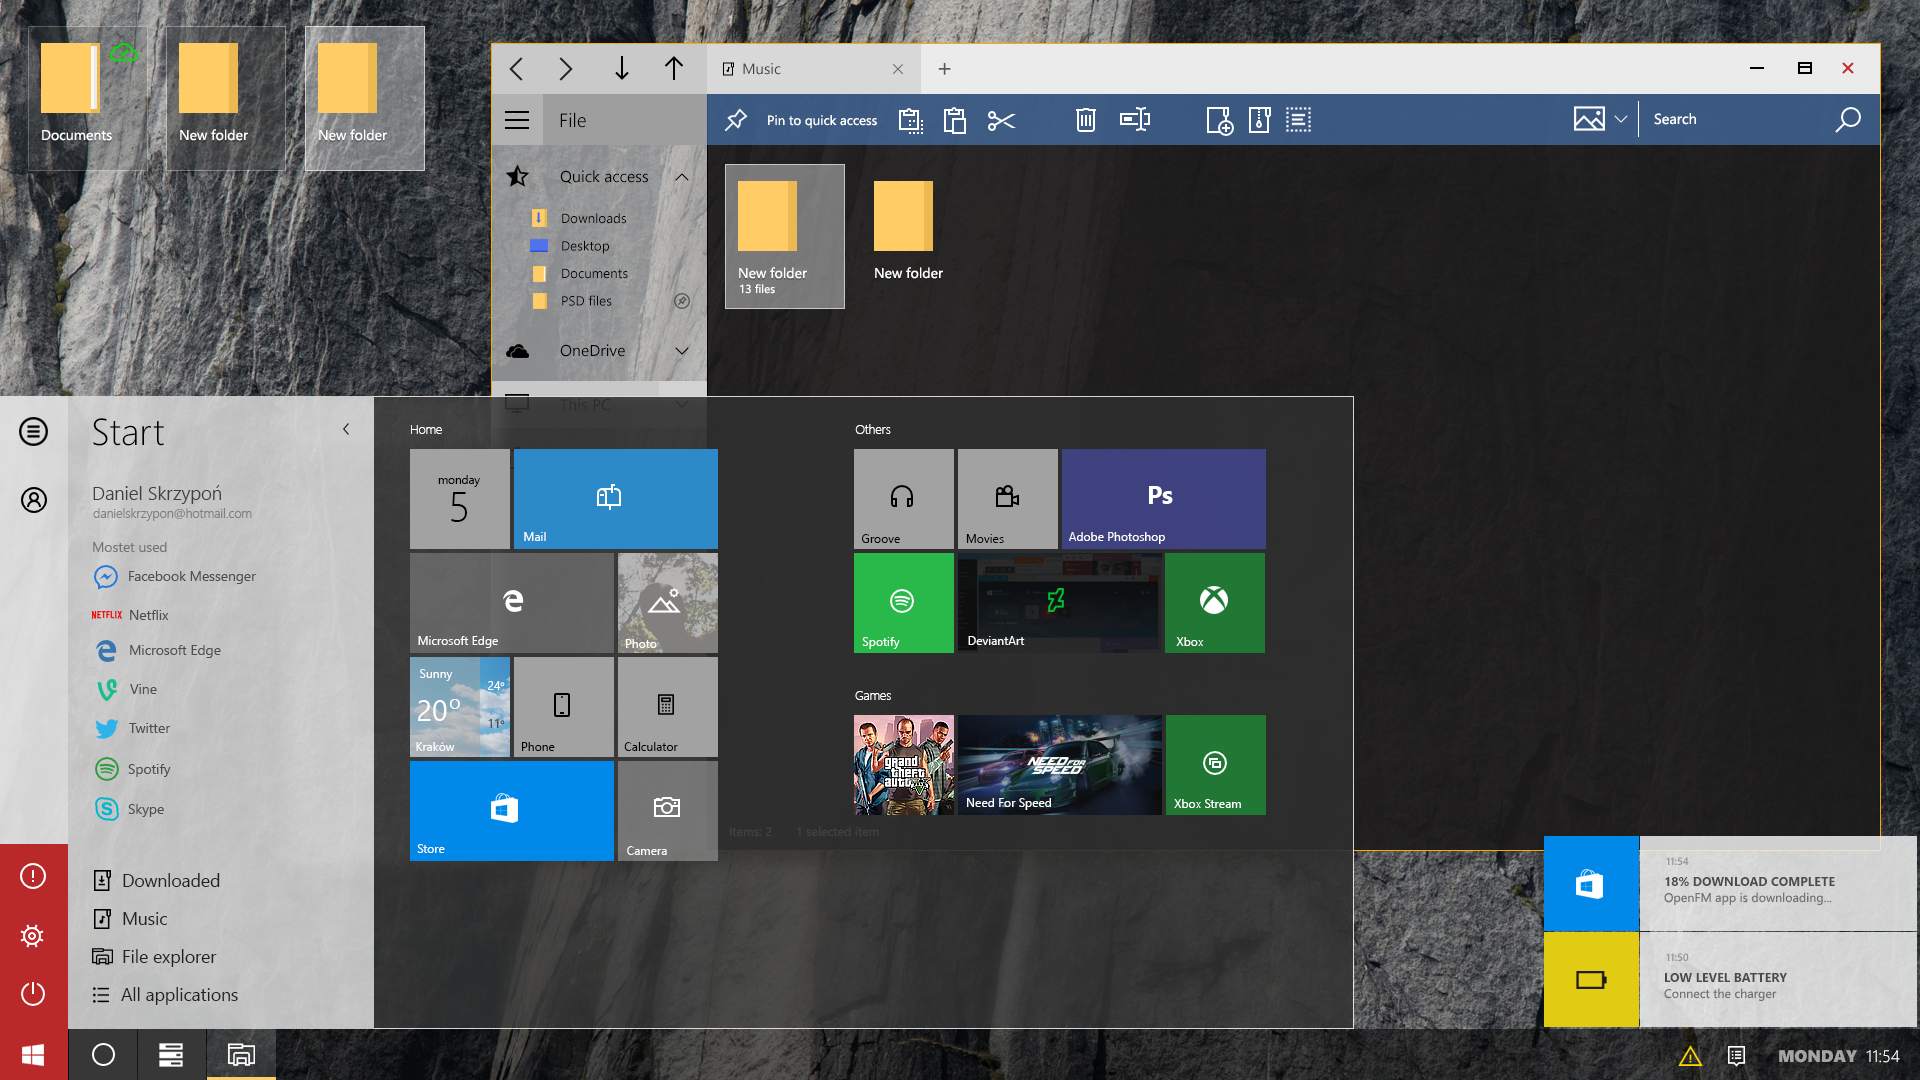Screen dimensions: 1920x1080
Task: Click the up arrow navigation icon
Action: coord(674,68)
